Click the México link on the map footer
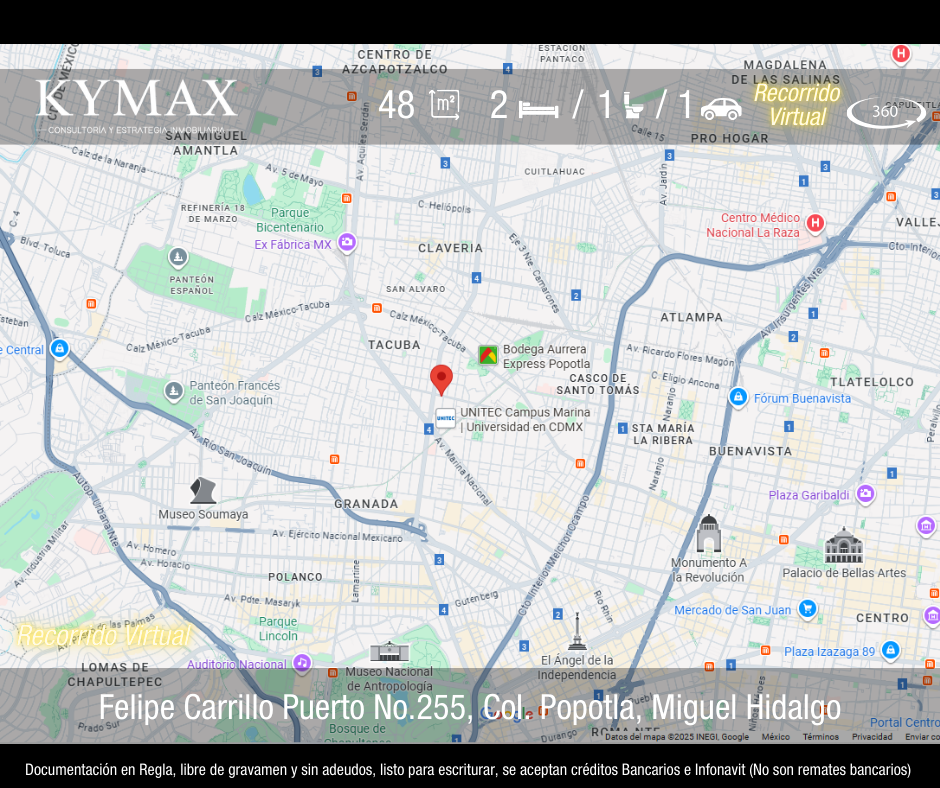940x788 pixels. pyautogui.click(x=776, y=736)
